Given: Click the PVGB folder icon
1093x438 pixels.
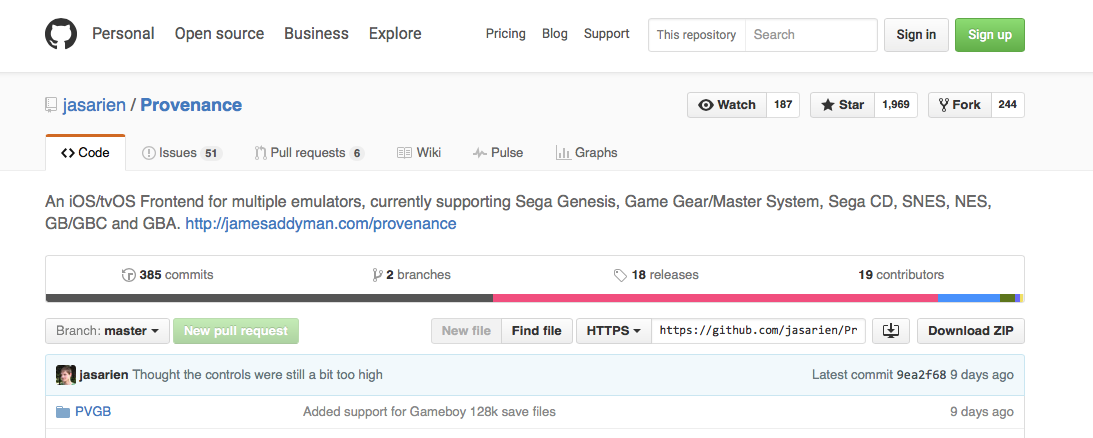Looking at the screenshot, I should click(x=63, y=411).
